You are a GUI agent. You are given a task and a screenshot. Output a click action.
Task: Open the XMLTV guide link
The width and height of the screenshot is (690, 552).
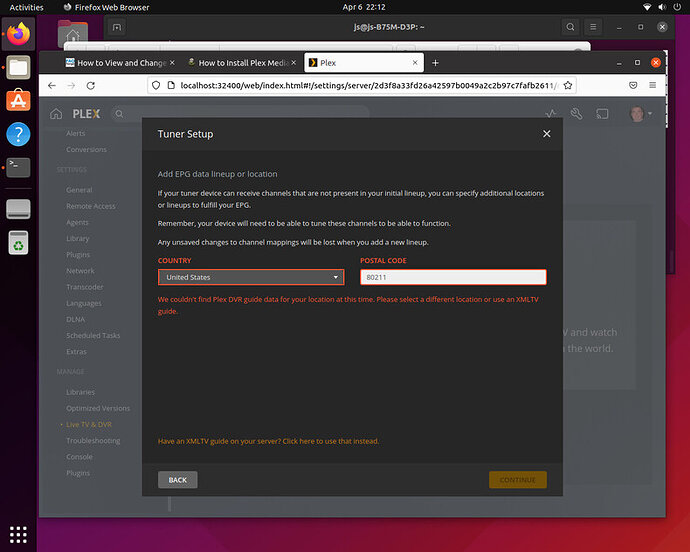pos(268,441)
